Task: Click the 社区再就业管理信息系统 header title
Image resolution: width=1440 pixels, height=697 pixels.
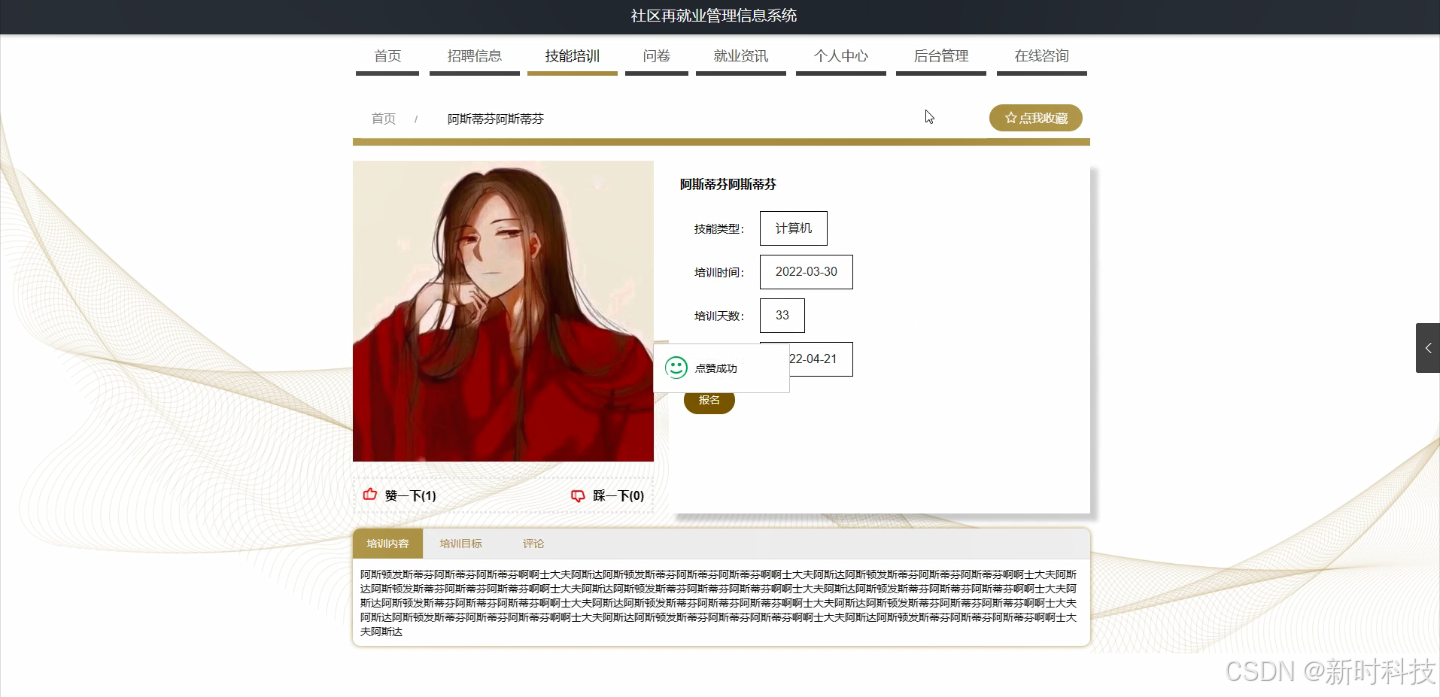Action: pos(714,16)
